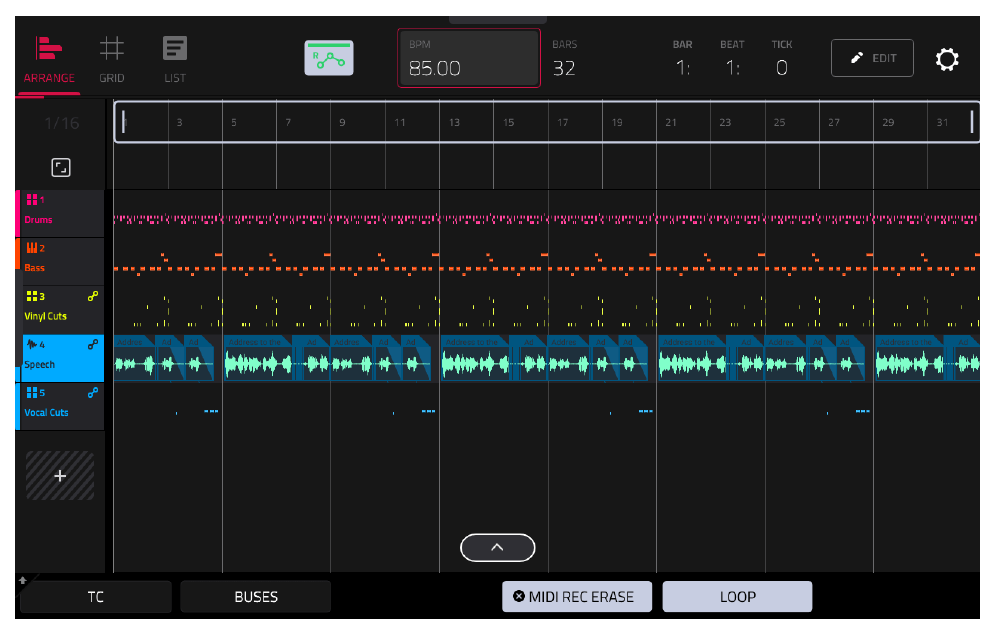Select the first 'Address to the' audio region
Image resolution: width=996 pixels, height=636 pixels.
coord(260,358)
